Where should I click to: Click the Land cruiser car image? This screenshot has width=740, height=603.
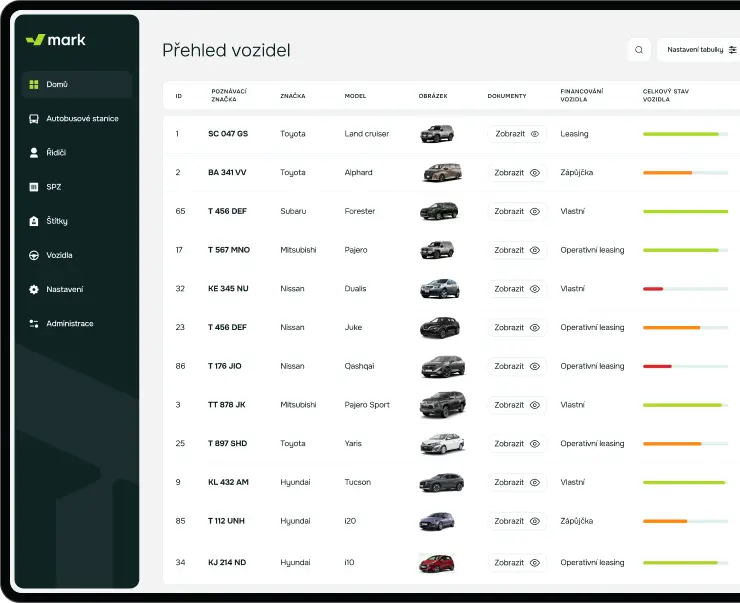[437, 134]
